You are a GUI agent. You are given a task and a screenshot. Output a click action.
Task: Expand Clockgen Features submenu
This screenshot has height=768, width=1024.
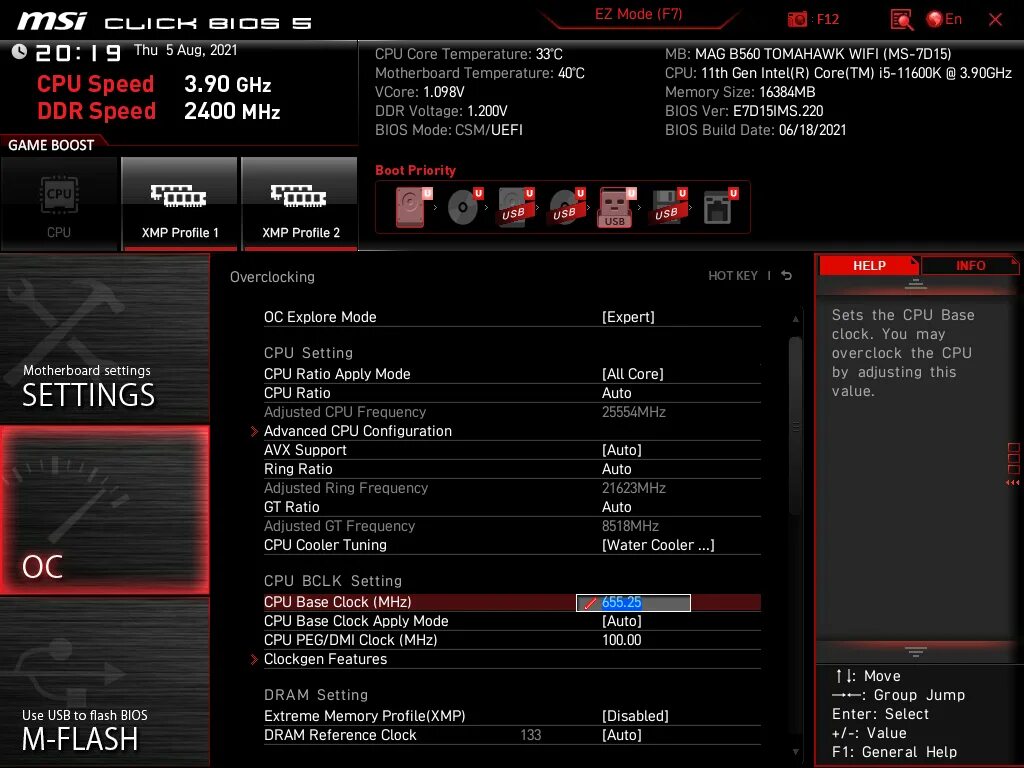[x=325, y=659]
